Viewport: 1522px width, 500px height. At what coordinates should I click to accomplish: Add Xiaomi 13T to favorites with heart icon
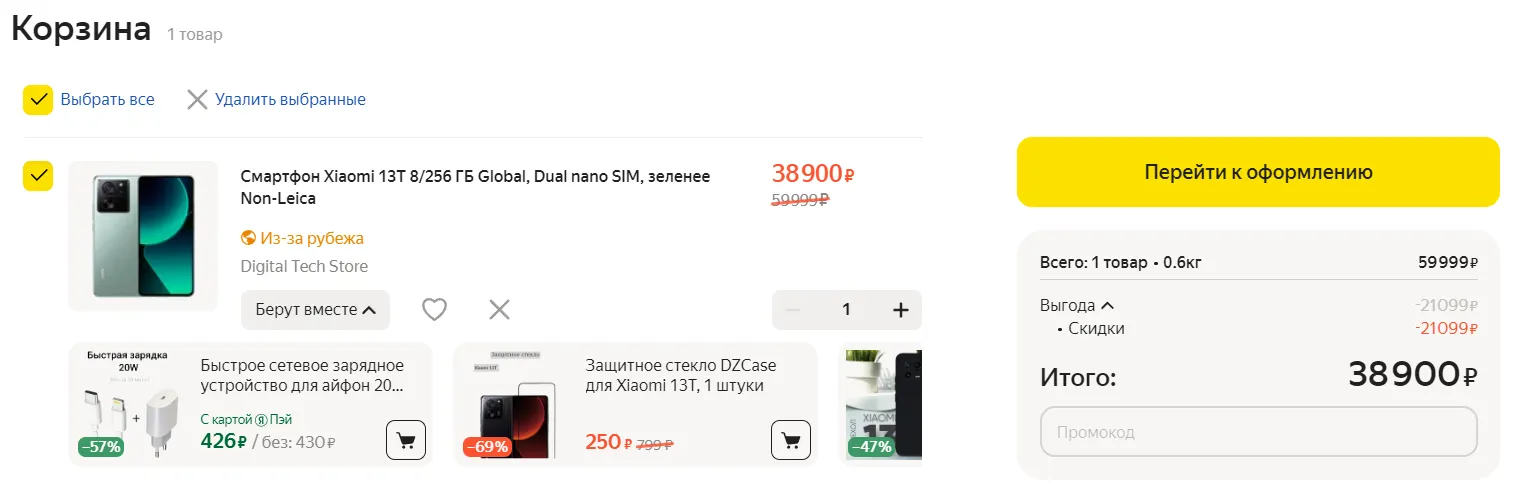(434, 310)
